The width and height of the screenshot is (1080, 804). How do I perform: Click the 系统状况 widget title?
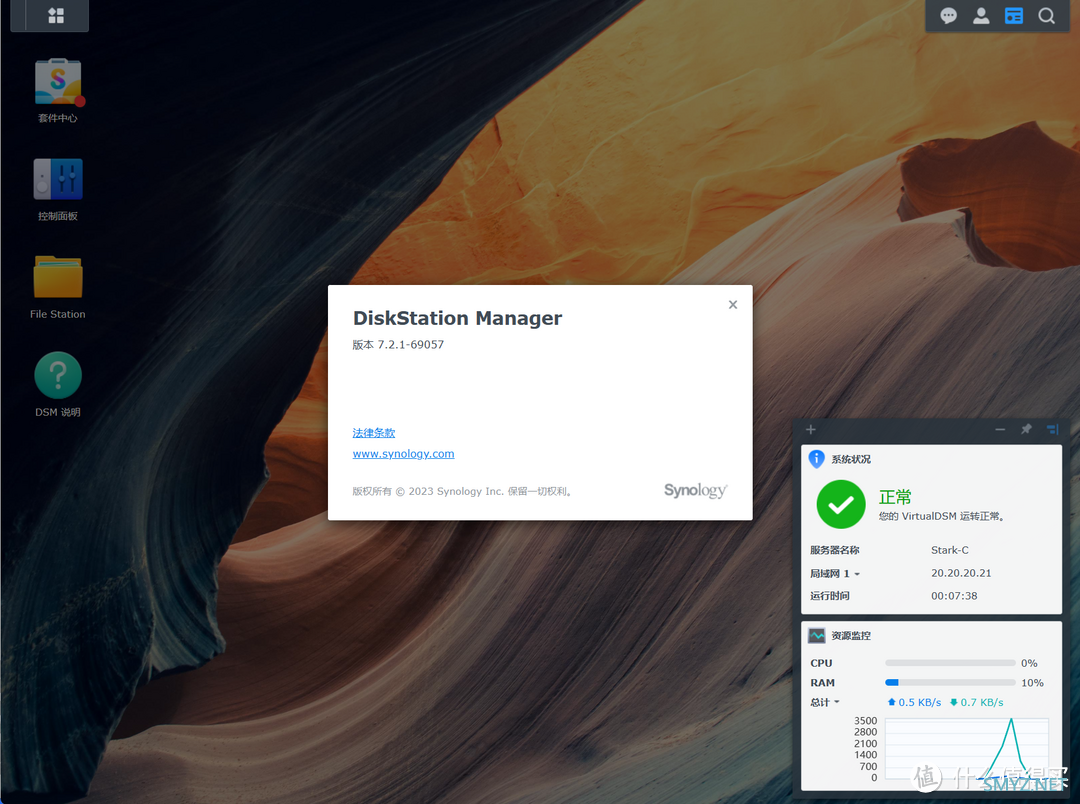[x=851, y=460]
